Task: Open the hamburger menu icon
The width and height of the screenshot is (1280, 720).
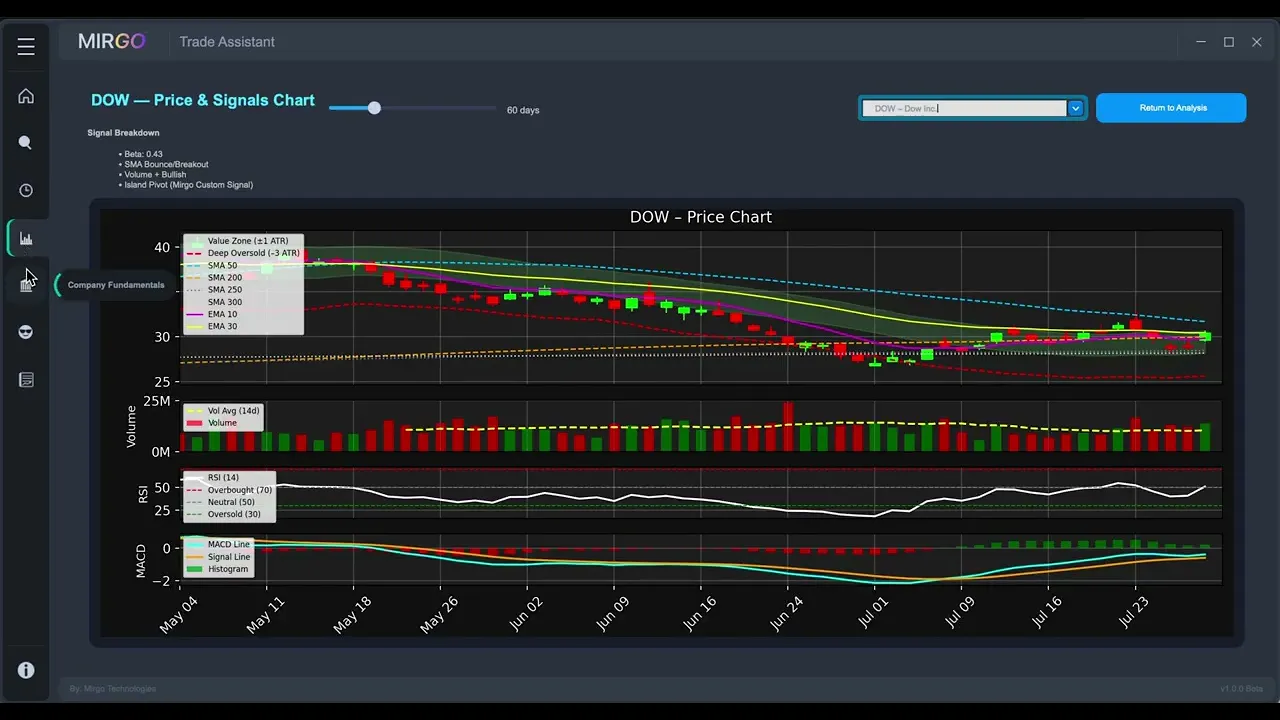Action: point(26,46)
